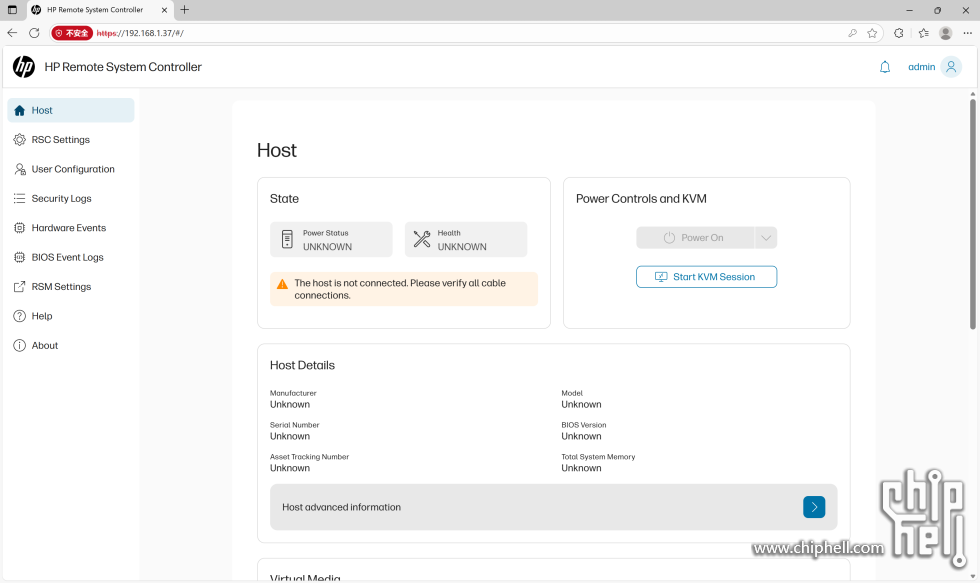Expand Host advanced information arrow
980x583 pixels.
point(814,507)
